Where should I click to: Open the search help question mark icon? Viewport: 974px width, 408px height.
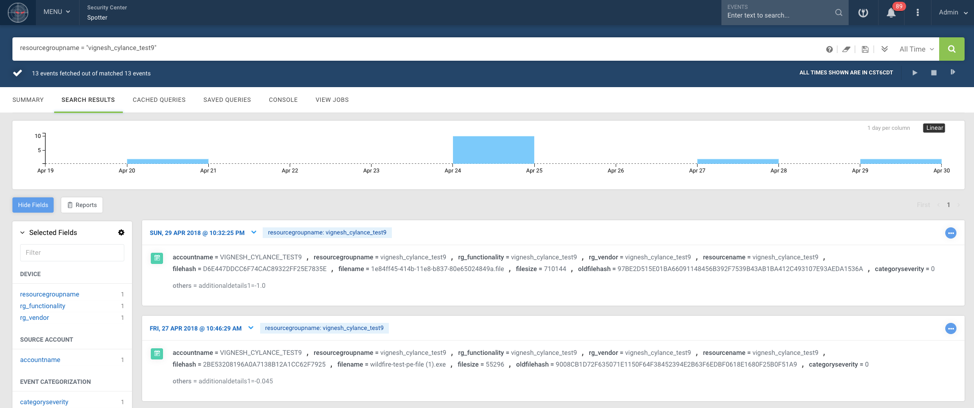pyautogui.click(x=829, y=49)
